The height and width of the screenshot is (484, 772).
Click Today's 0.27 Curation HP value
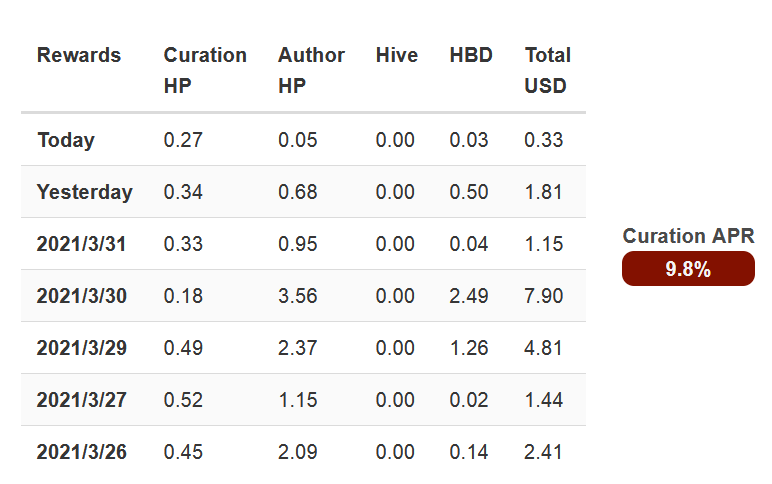(183, 140)
